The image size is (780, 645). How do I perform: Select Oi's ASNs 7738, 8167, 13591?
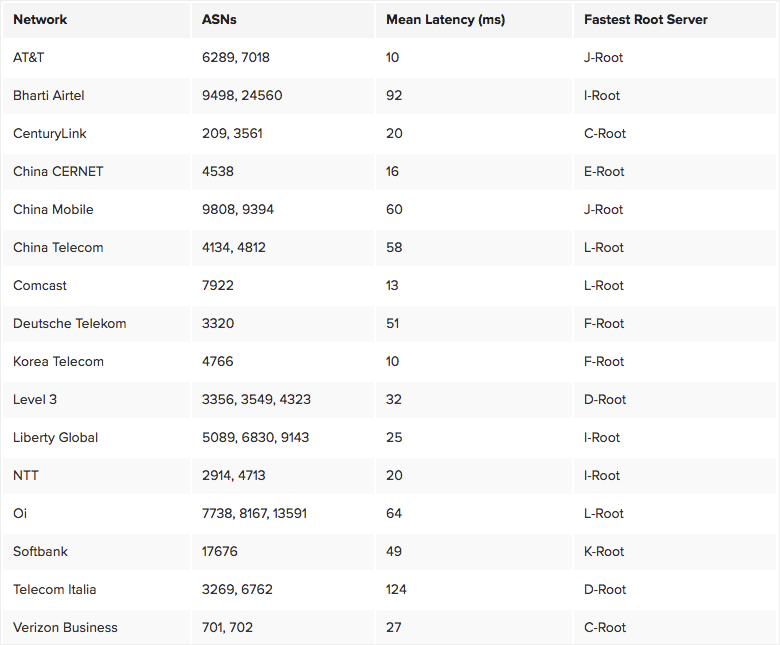[x=254, y=514]
